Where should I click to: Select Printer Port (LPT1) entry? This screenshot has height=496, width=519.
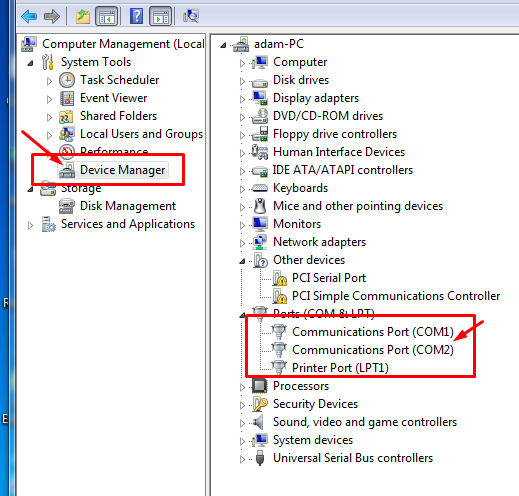click(340, 368)
